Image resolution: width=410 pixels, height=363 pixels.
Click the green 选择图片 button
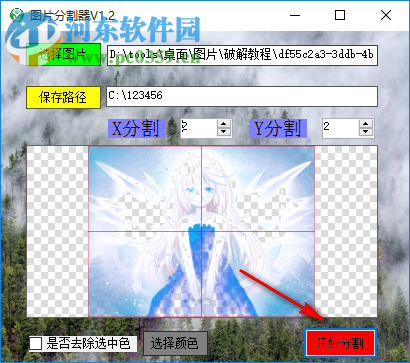[63, 55]
